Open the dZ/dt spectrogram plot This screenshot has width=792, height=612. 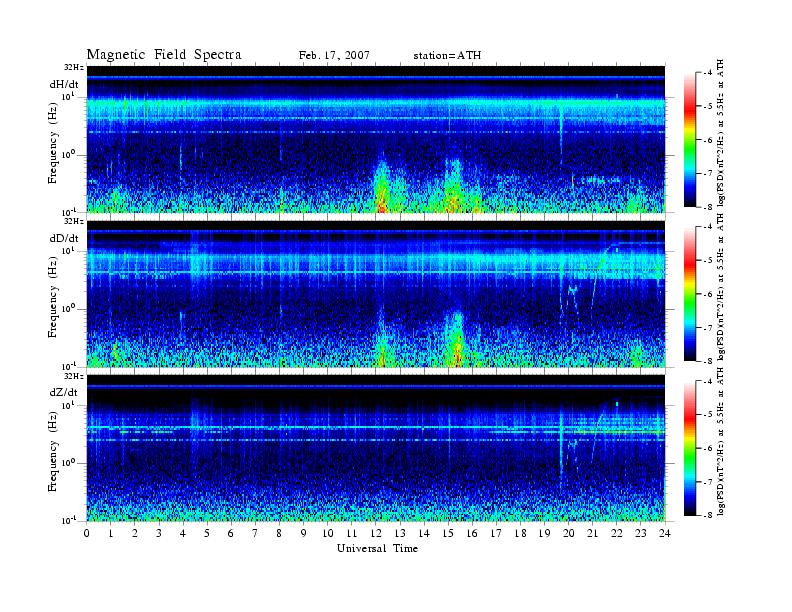coord(376,448)
